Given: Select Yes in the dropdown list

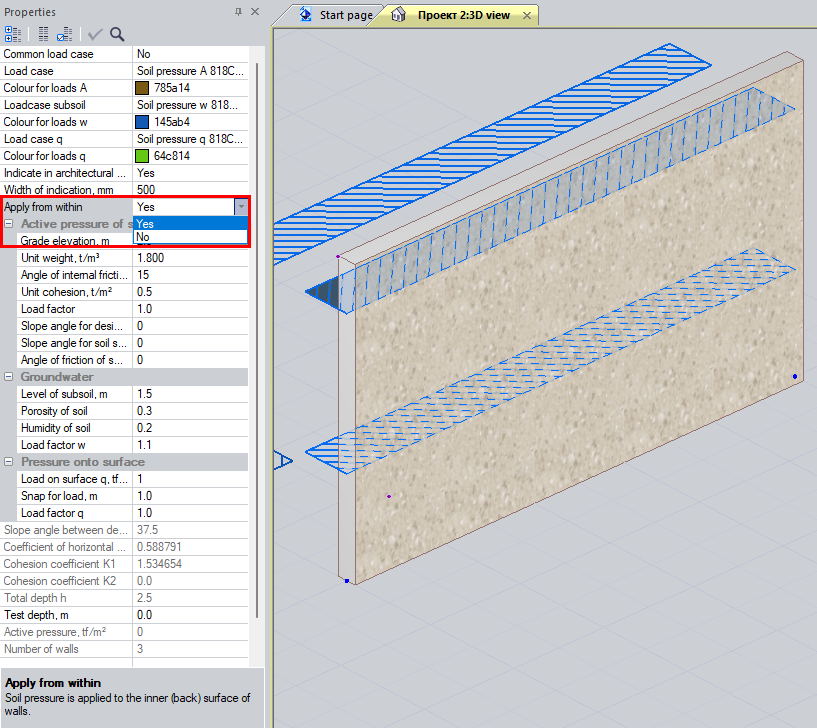Looking at the screenshot, I should point(190,224).
